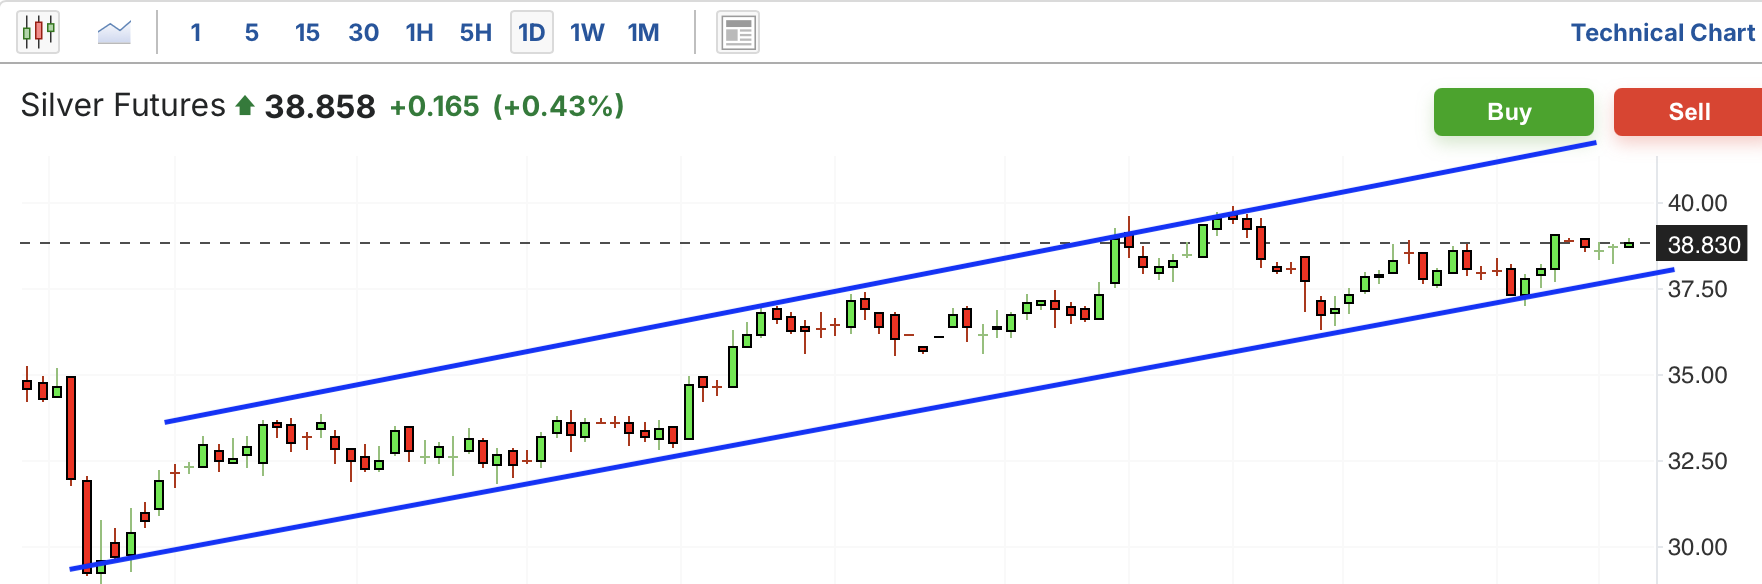
Task: Click the 32.50 price axis label
Action: pyautogui.click(x=1697, y=461)
